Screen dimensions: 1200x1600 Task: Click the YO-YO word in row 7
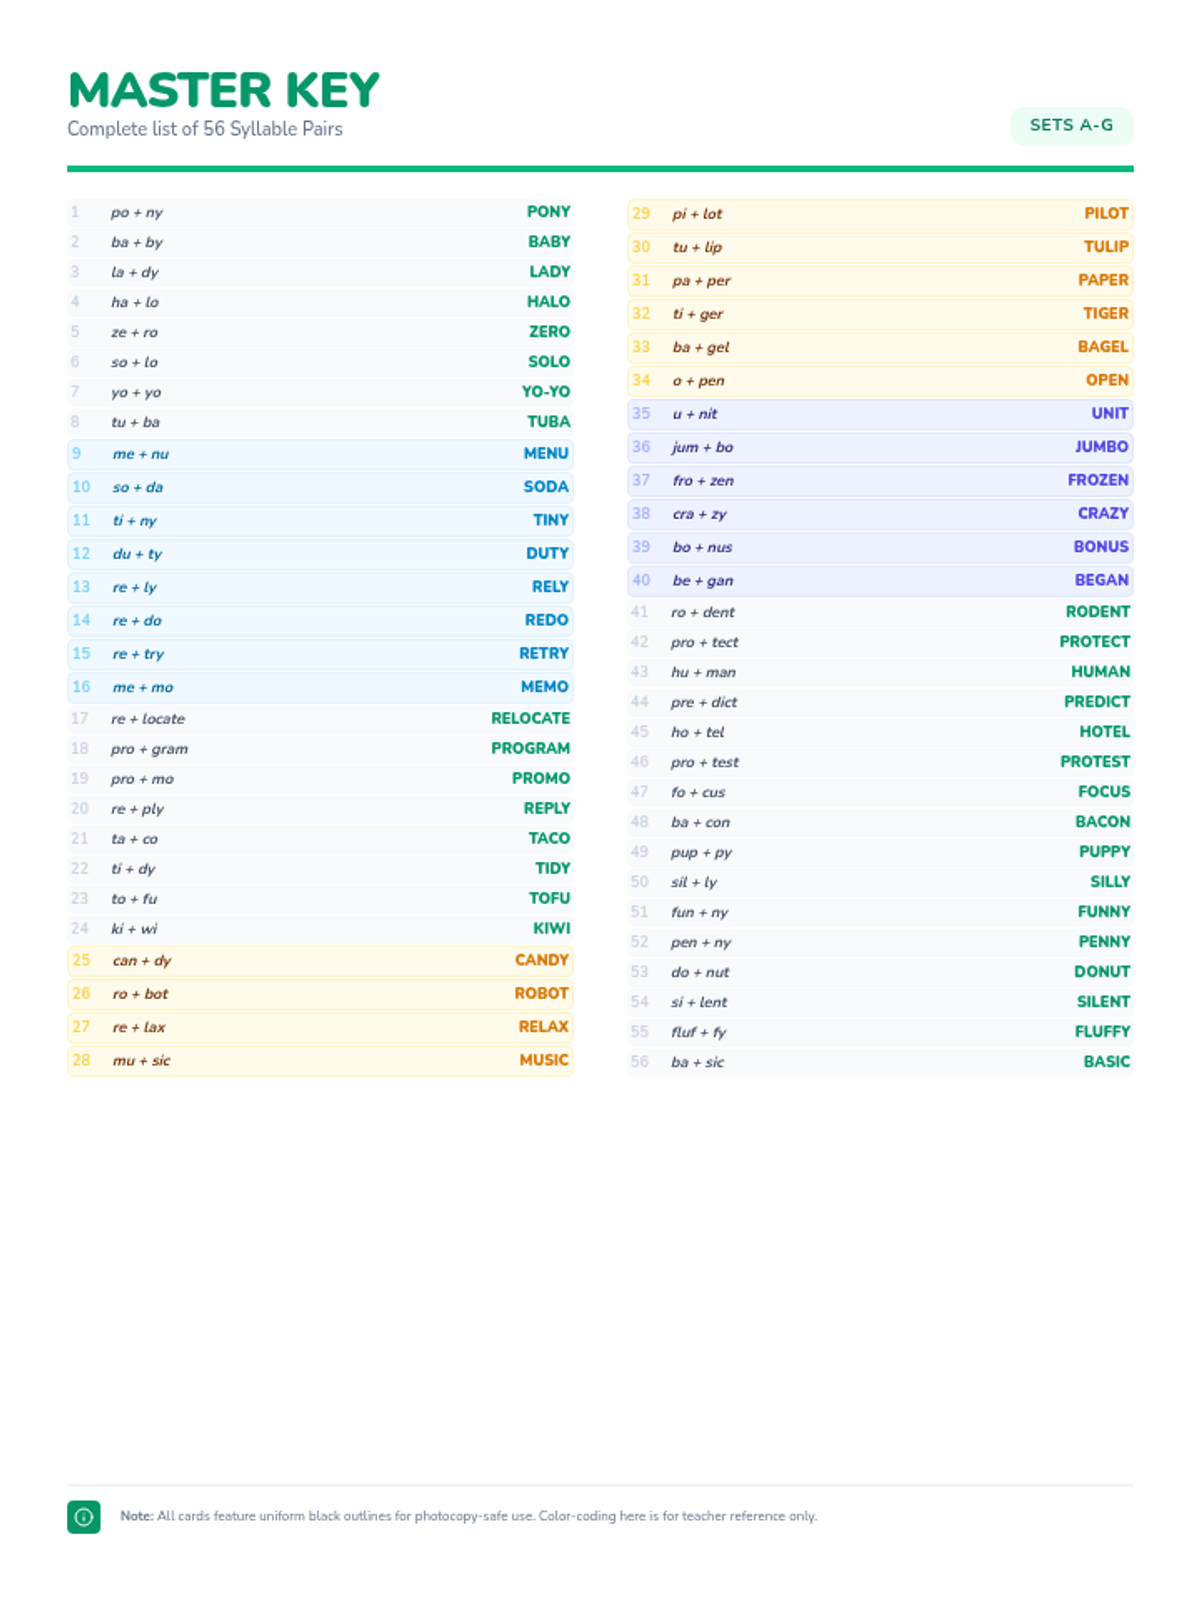click(545, 392)
